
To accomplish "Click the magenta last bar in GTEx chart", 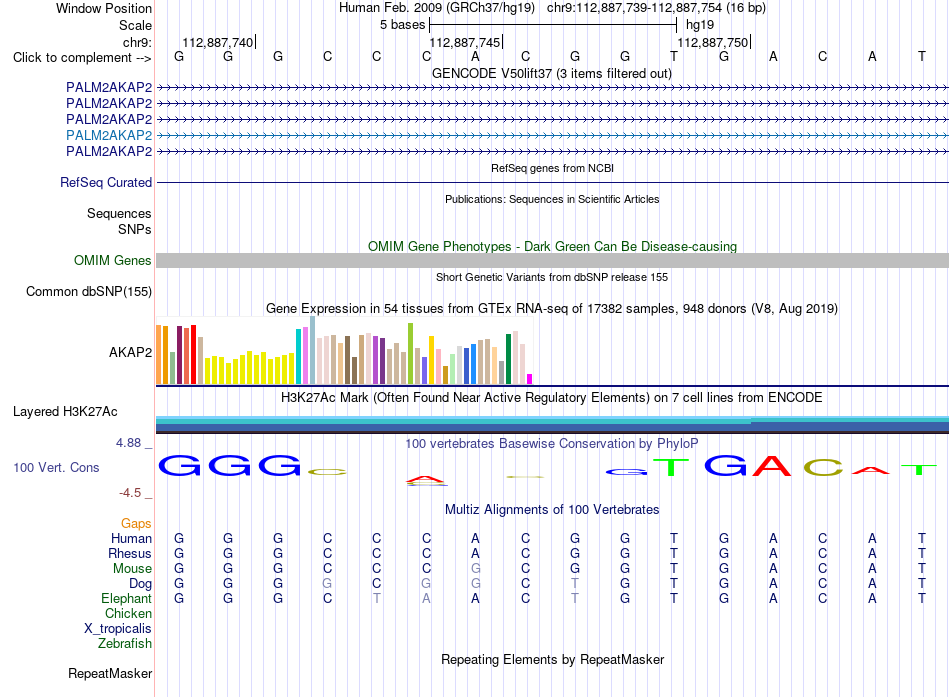I will point(530,379).
